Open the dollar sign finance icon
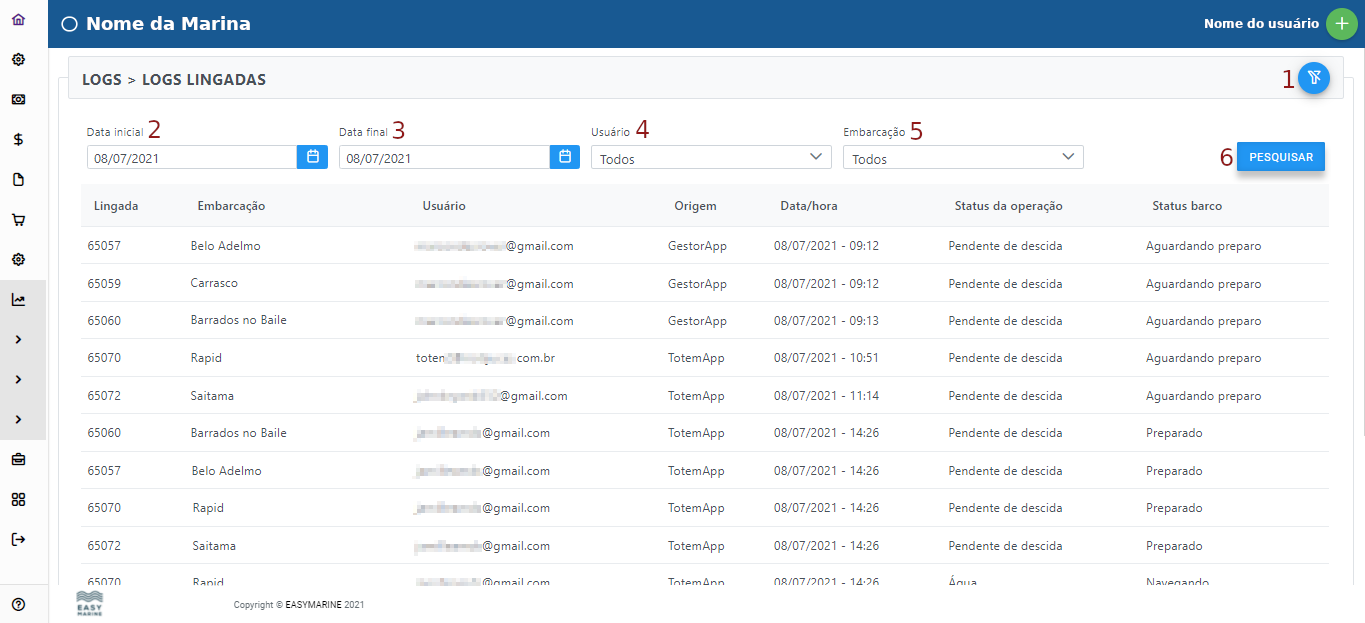The height and width of the screenshot is (623, 1365). pyautogui.click(x=18, y=140)
